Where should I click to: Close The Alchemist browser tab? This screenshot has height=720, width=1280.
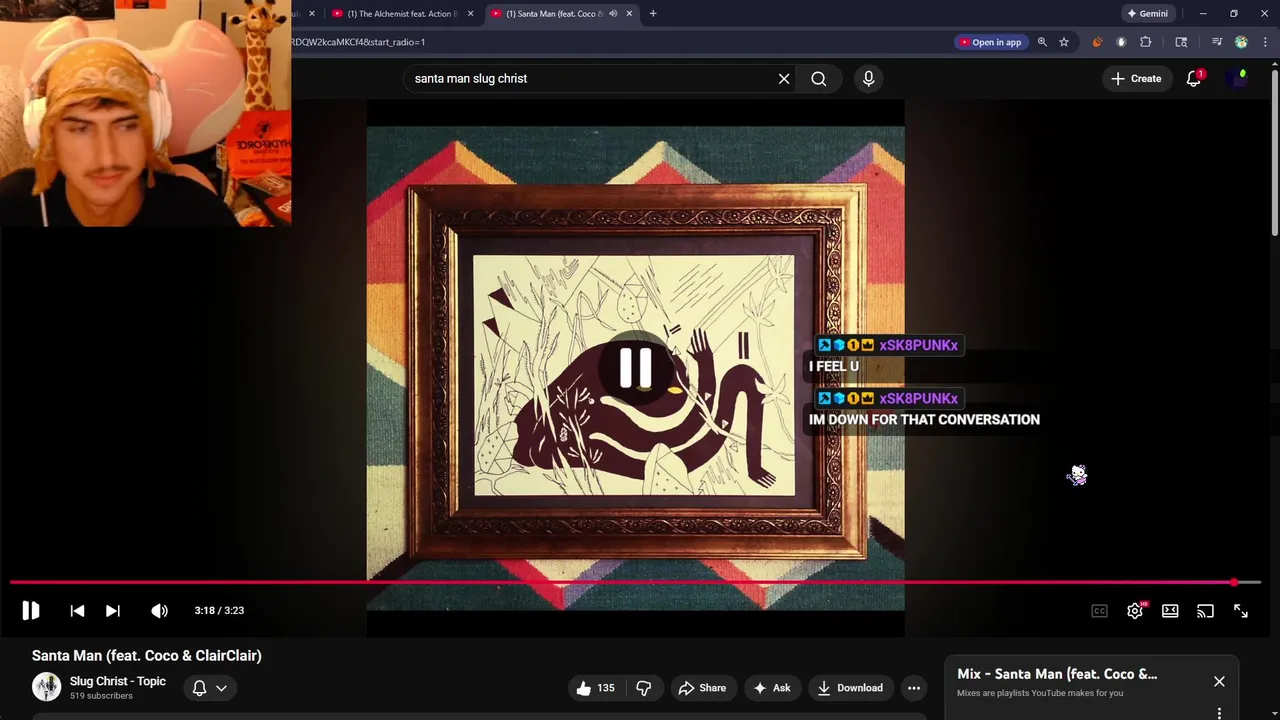coord(470,13)
